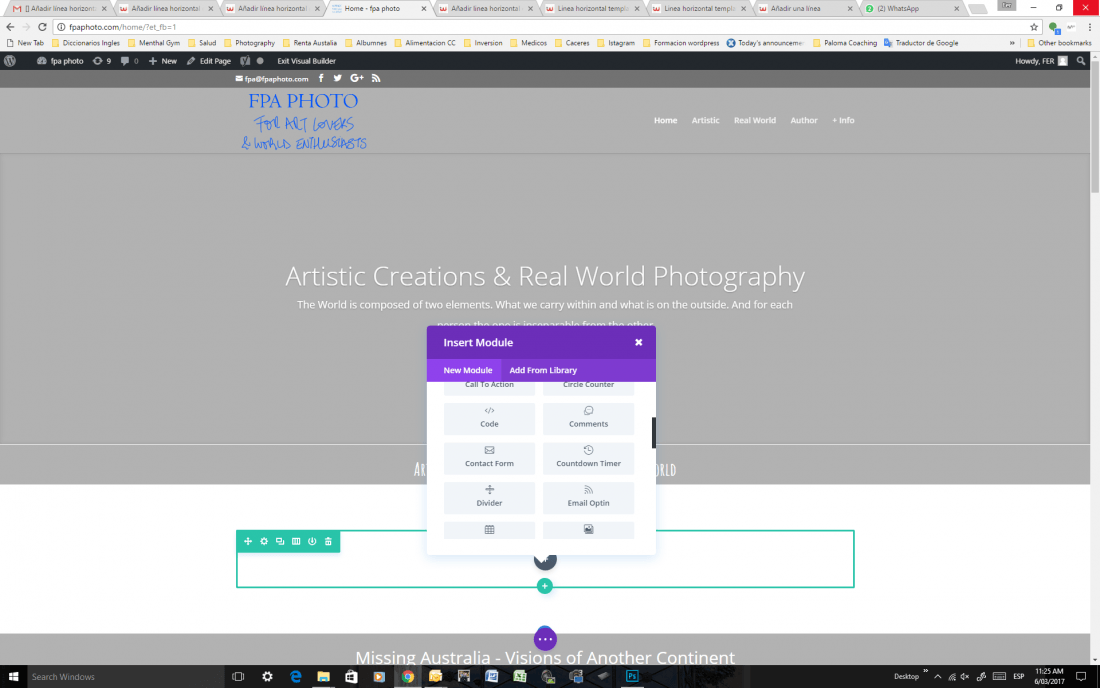Open the comments indicator in admin bar
This screenshot has width=1100, height=688.
click(129, 61)
